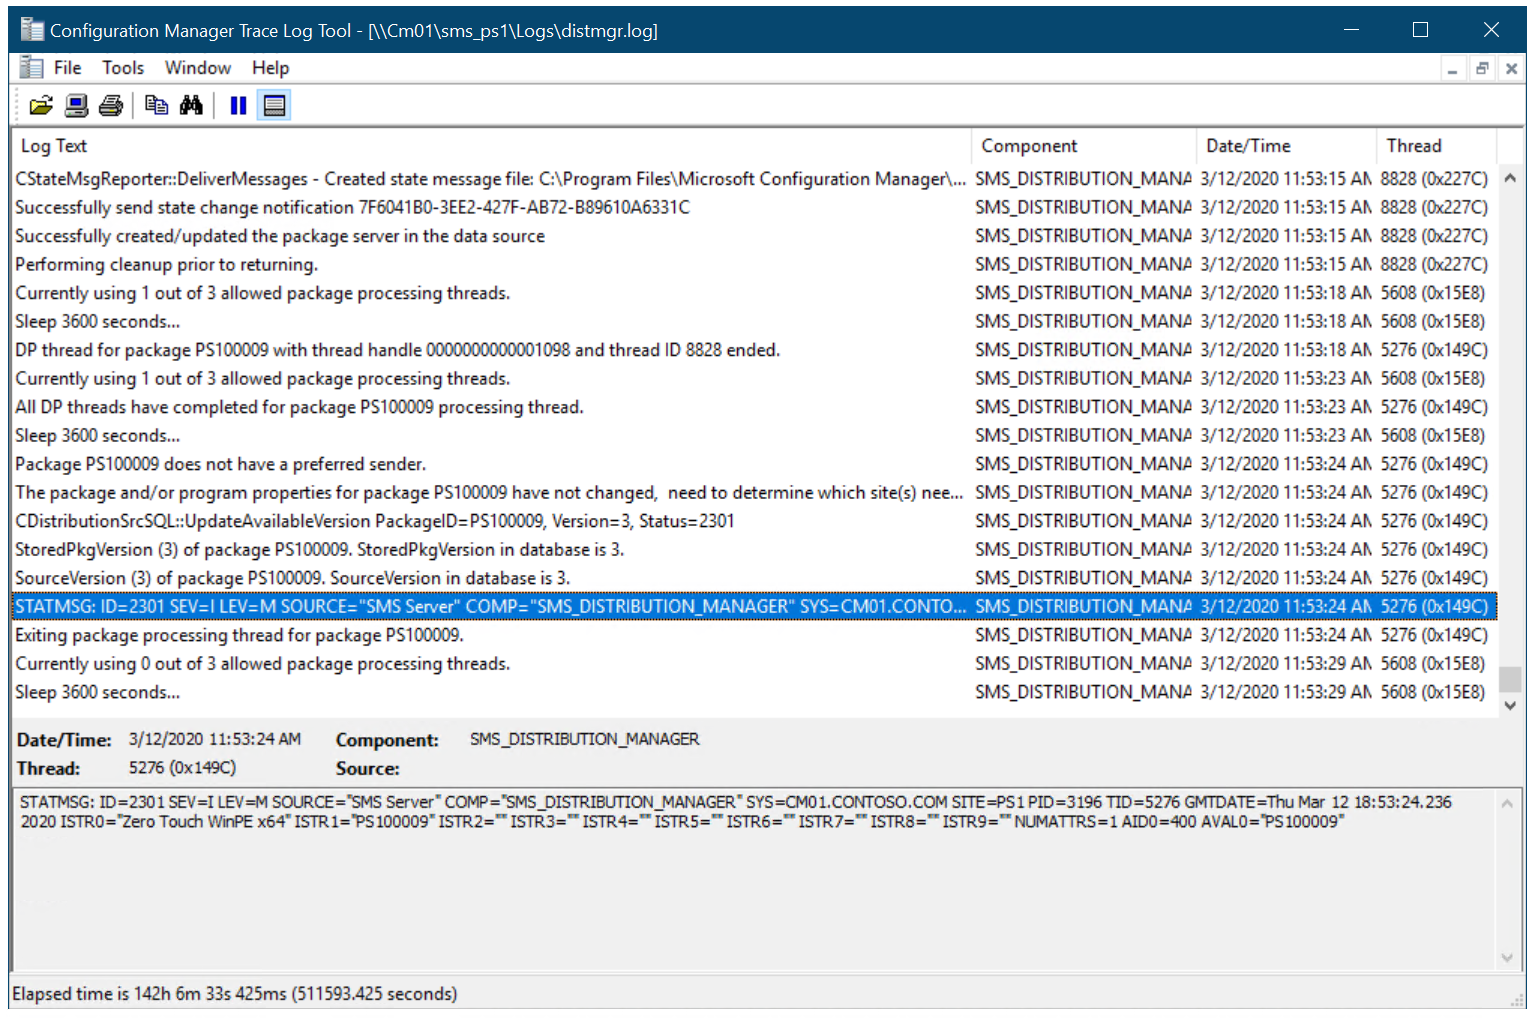Click the computer icon on the toolbar
Viewport: 1537px width, 1018px height.
(x=76, y=105)
